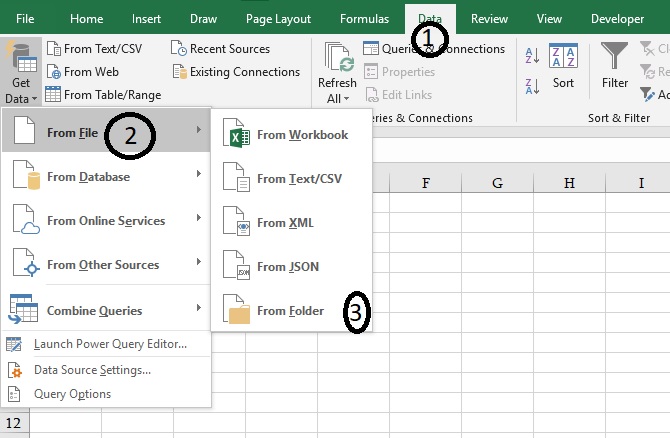Click From Text/CSV in the ribbon
This screenshot has width=670, height=438.
pyautogui.click(x=94, y=49)
